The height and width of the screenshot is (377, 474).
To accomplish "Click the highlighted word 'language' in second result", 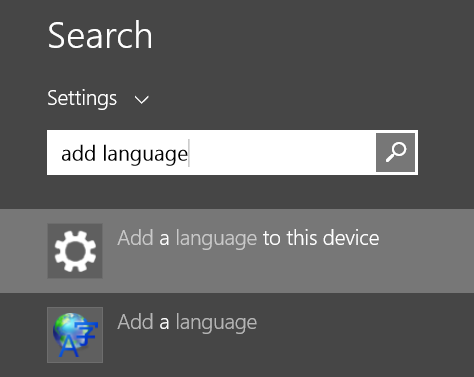I will click(216, 323).
